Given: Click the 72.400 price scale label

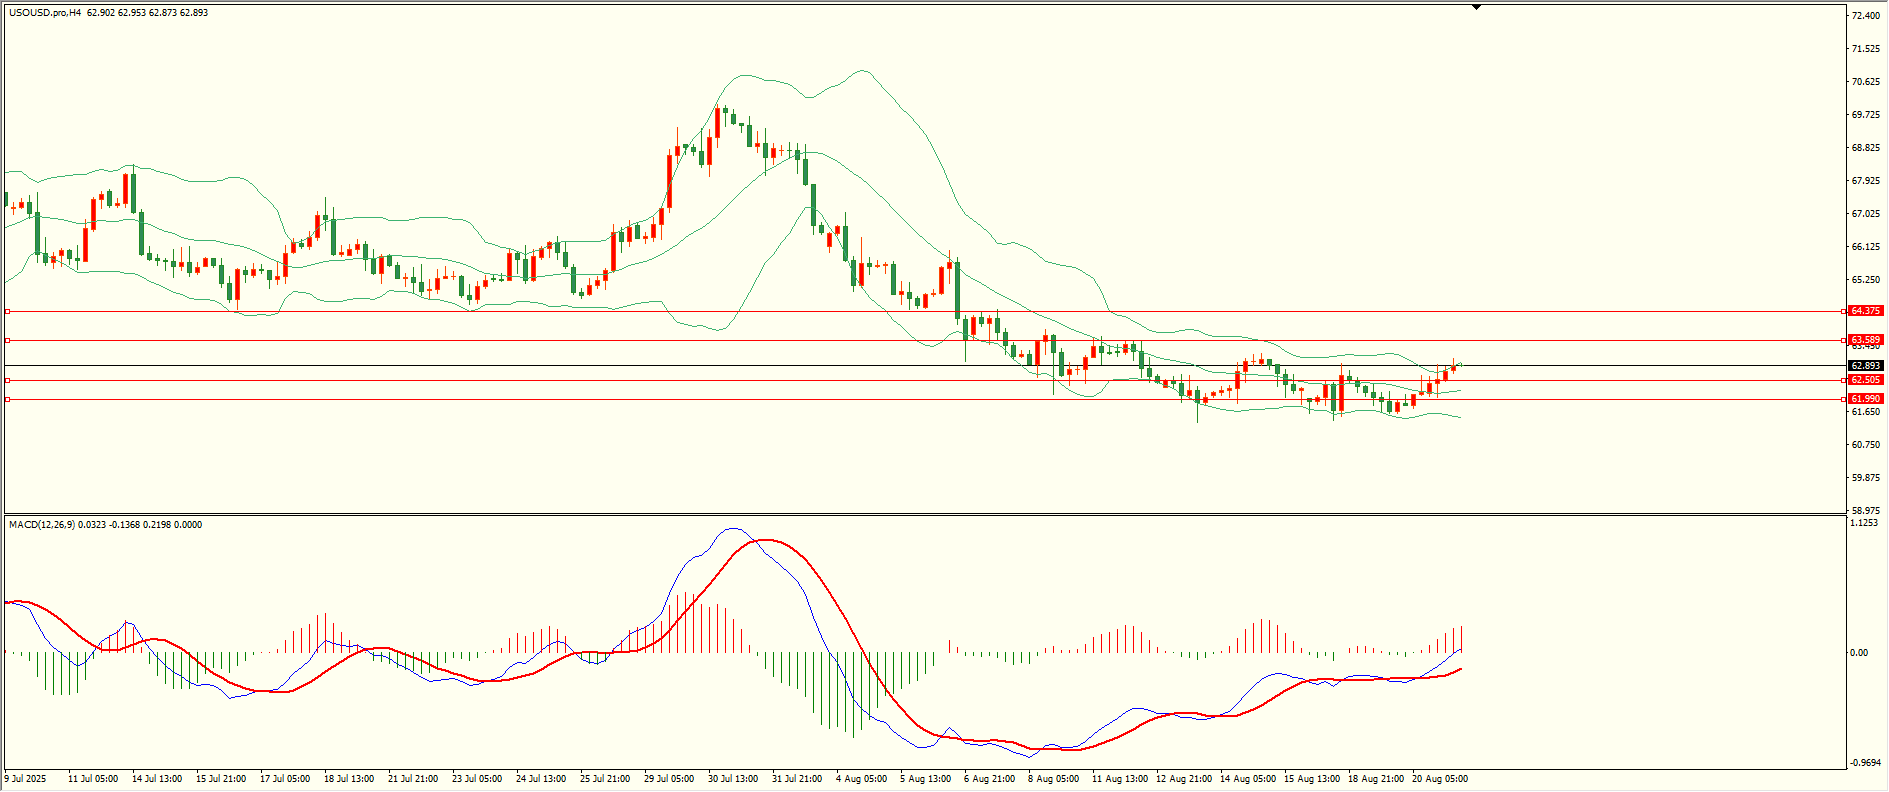Looking at the screenshot, I should coord(1866,16).
